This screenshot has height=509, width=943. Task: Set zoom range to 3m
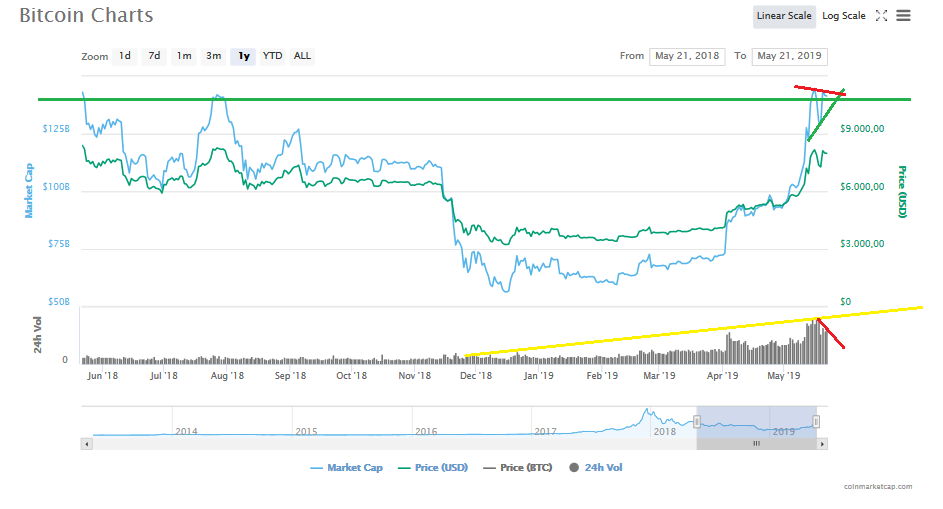tap(213, 56)
